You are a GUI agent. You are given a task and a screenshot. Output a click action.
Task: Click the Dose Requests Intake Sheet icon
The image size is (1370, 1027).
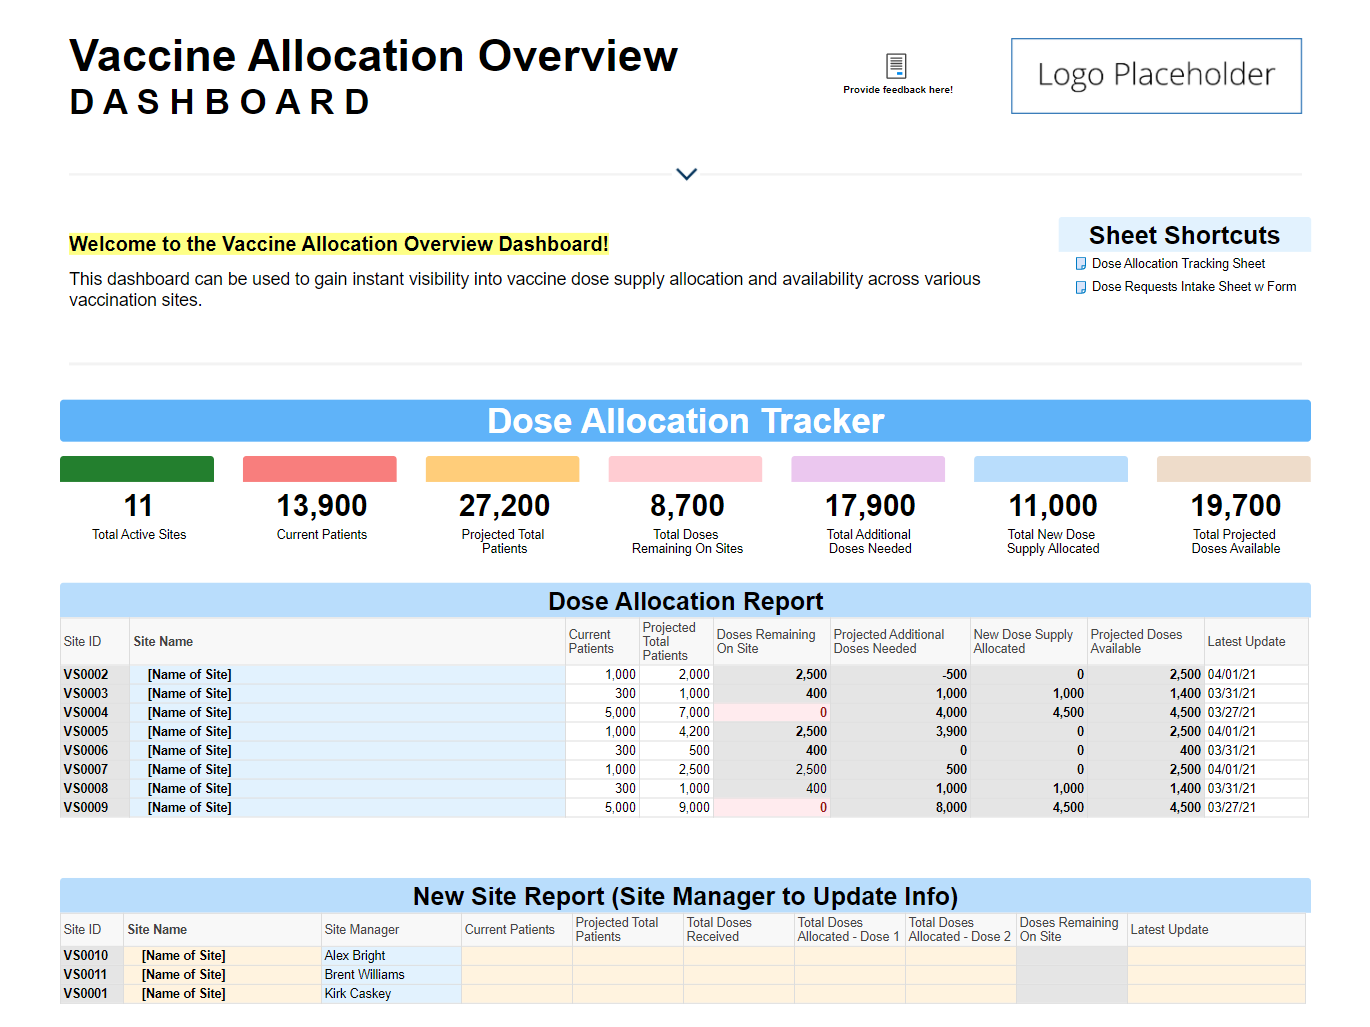(x=1080, y=287)
